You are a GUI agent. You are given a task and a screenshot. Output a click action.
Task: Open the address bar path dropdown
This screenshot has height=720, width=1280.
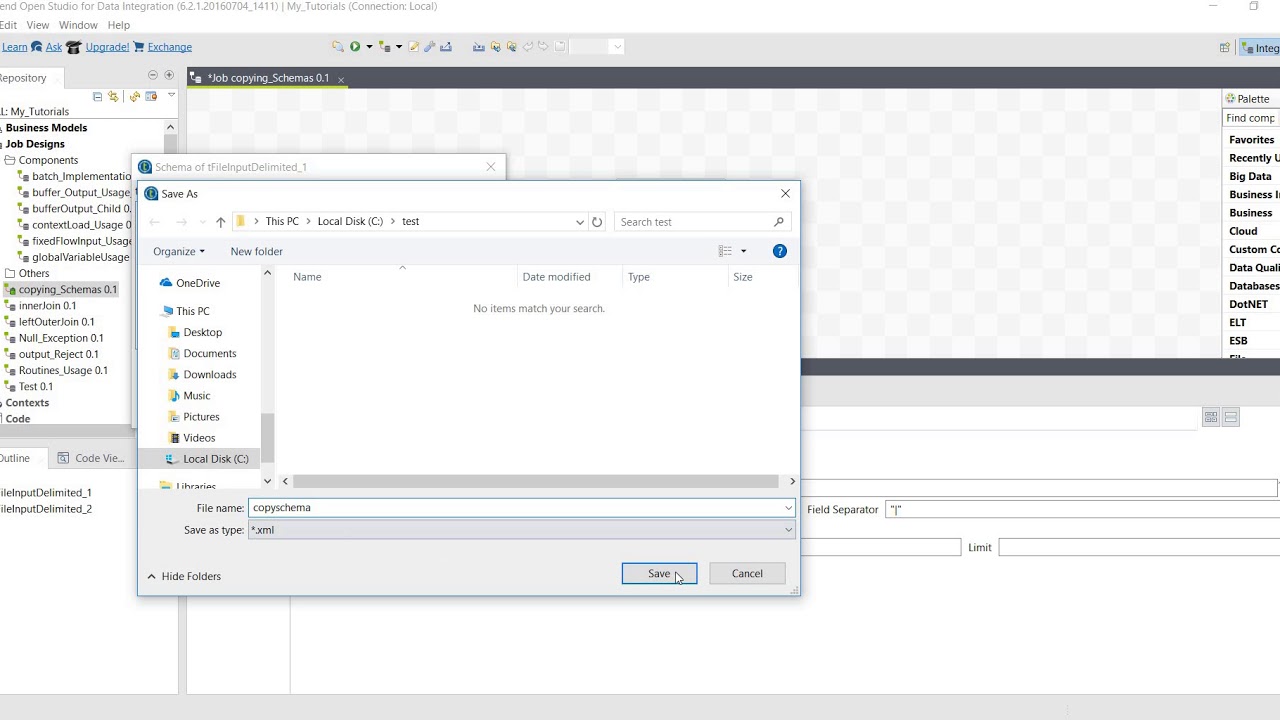point(579,222)
